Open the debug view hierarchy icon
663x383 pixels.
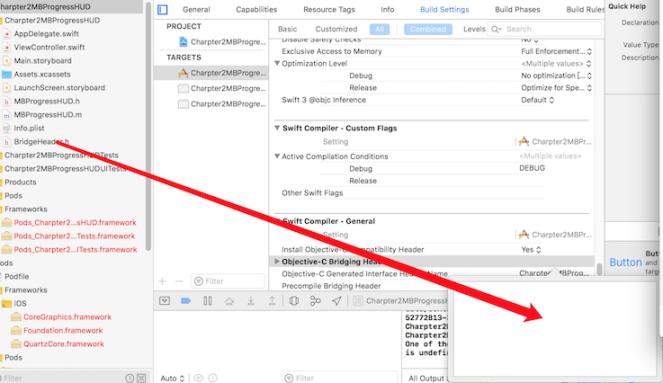(x=293, y=301)
